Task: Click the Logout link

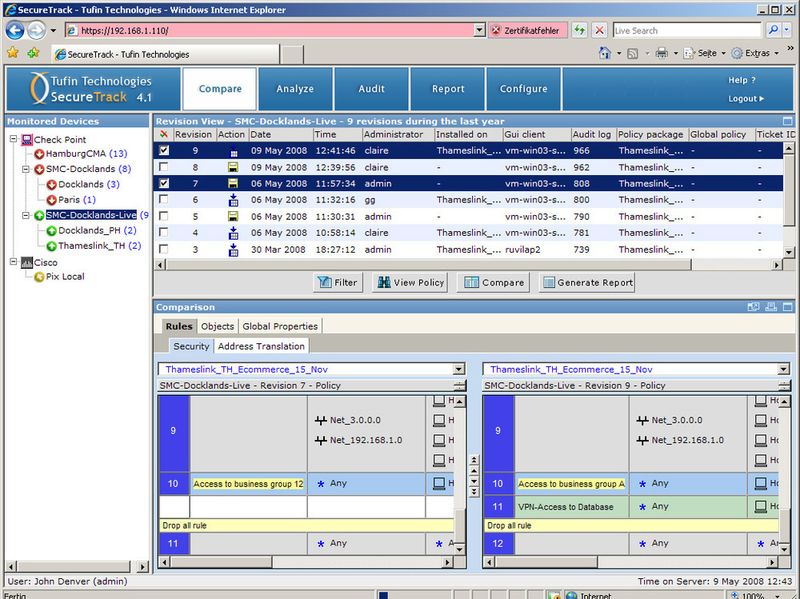Action: (745, 99)
